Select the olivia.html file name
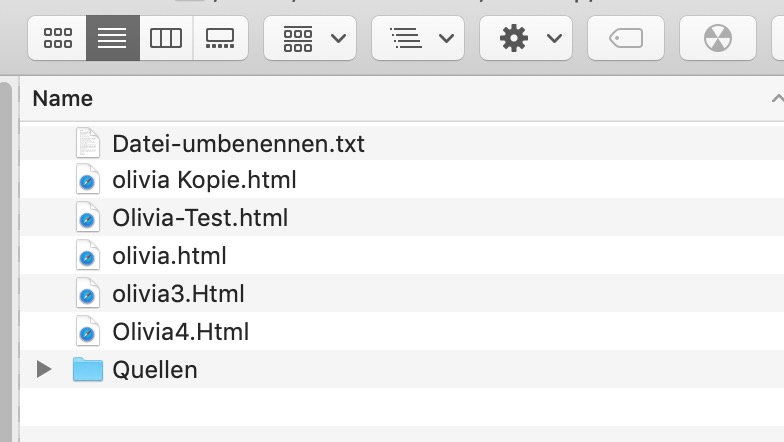Screen dimensions: 784x442 (x=169, y=256)
